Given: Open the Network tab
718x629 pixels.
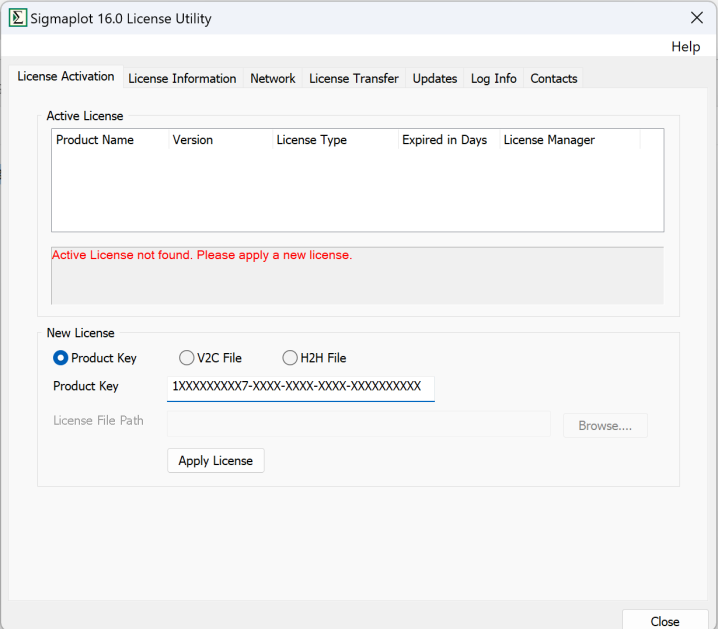Looking at the screenshot, I should (x=272, y=79).
